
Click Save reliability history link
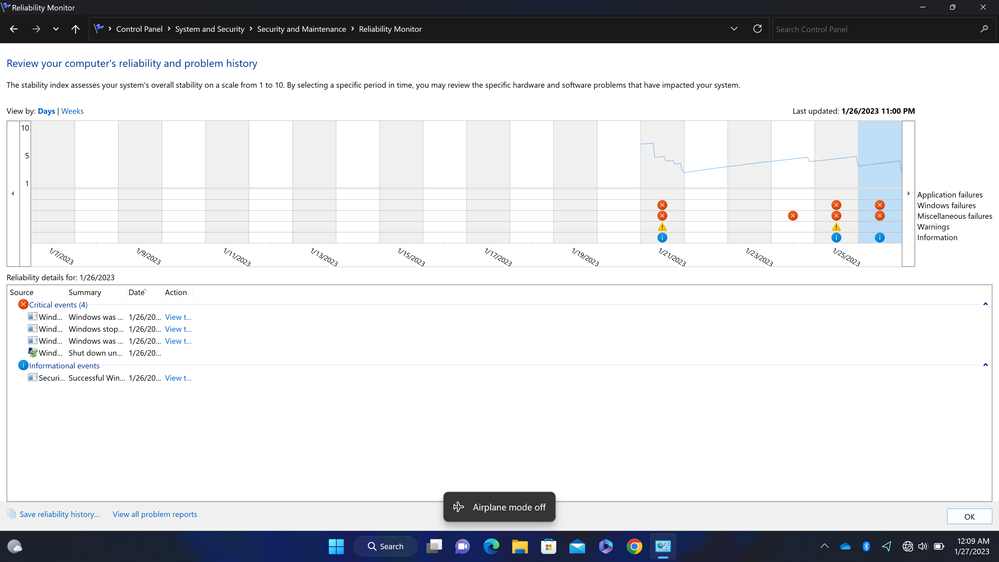click(x=59, y=514)
